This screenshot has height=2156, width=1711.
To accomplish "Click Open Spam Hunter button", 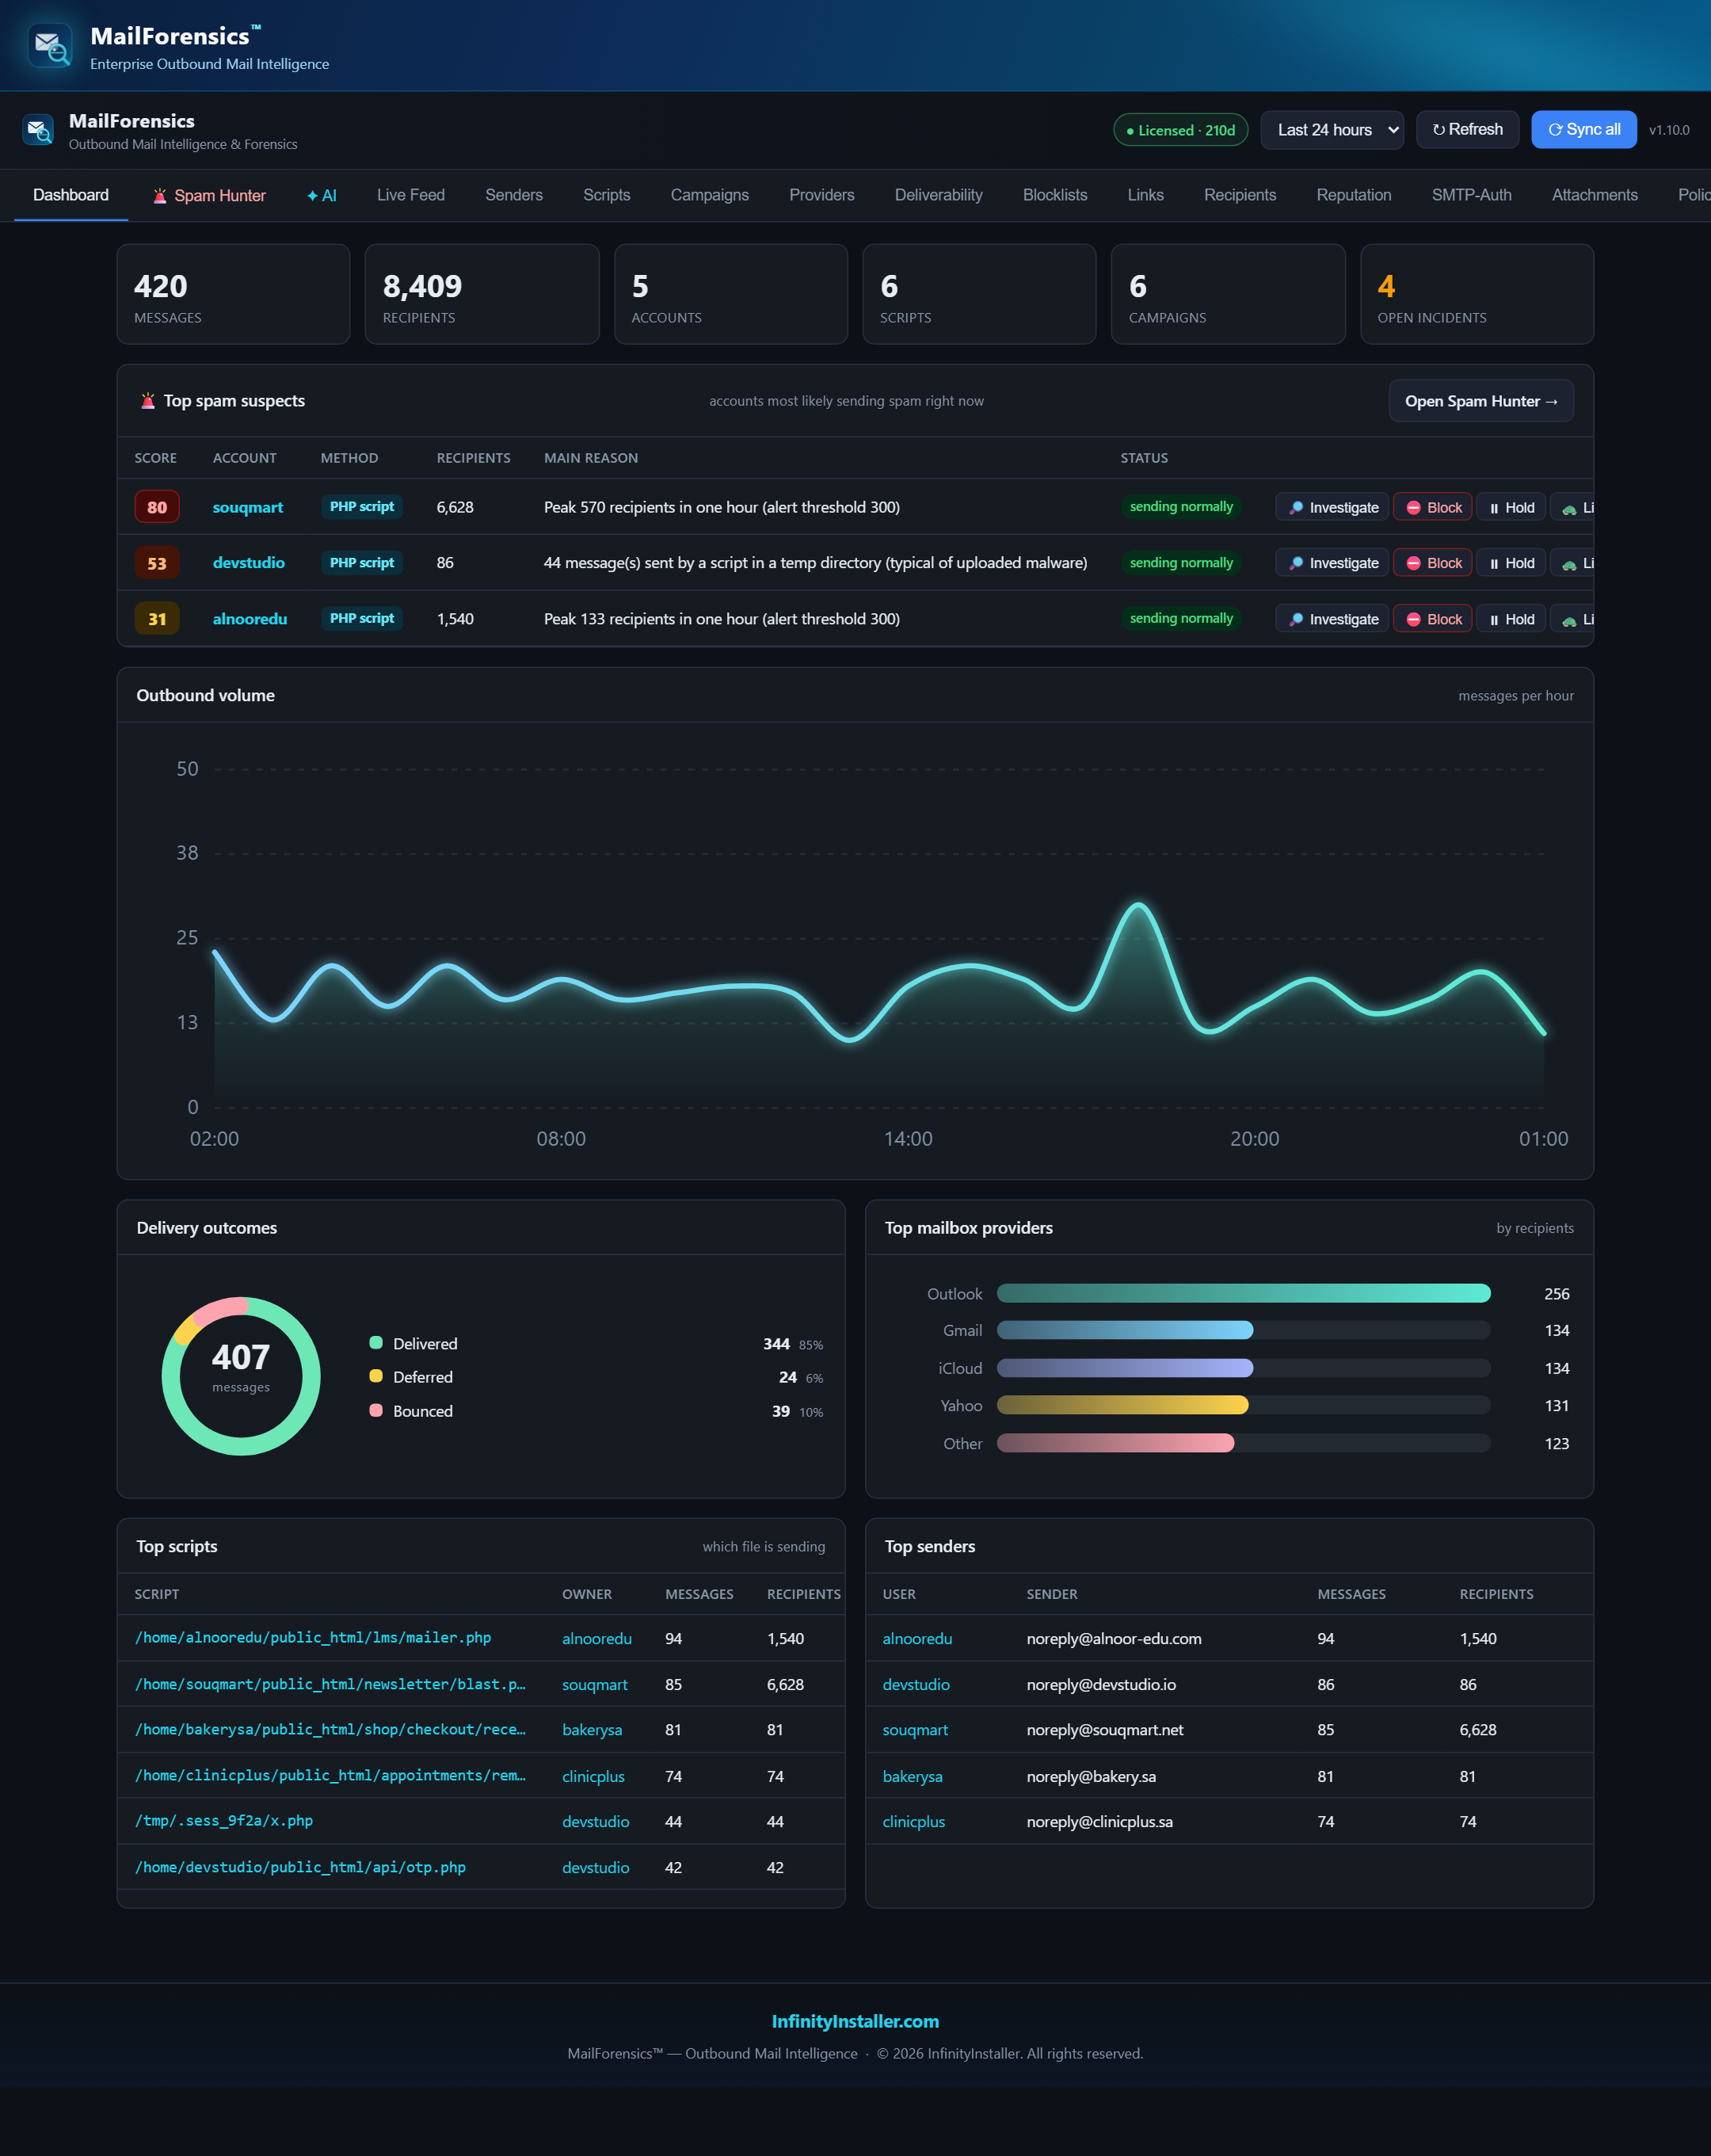I will (1481, 401).
